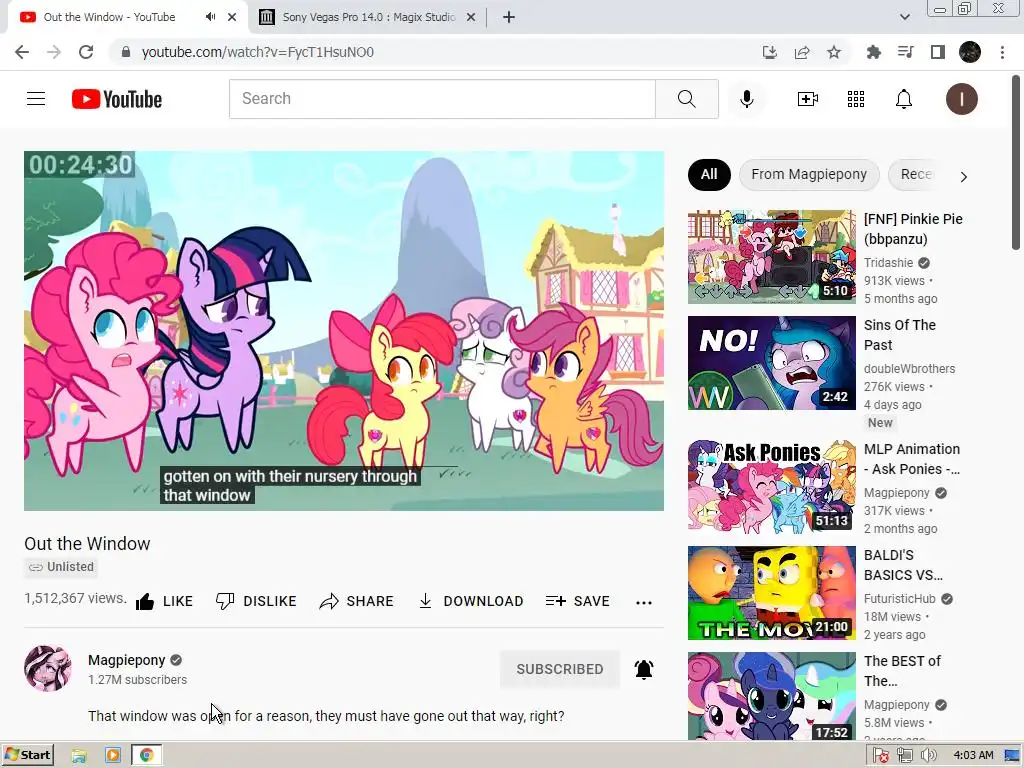Image resolution: width=1024 pixels, height=768 pixels.
Task: Open BALDI'S BASICS VS thumbnail
Action: (x=771, y=593)
